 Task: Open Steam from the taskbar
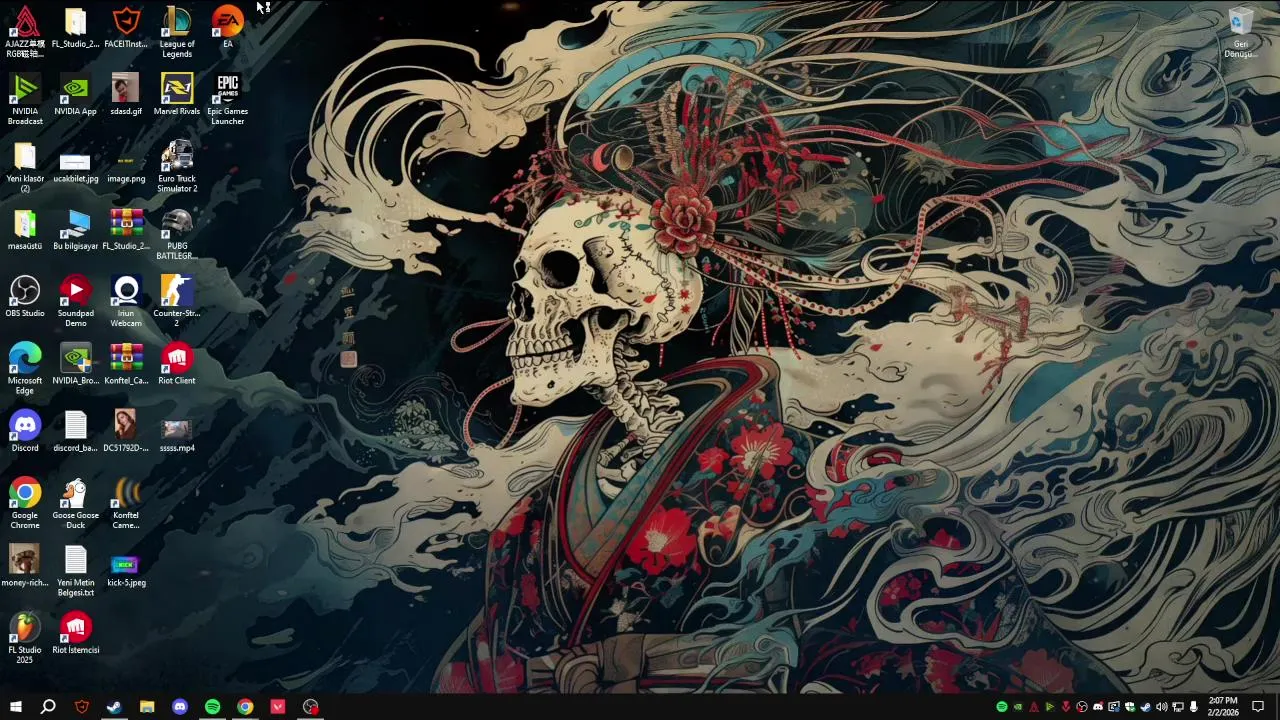[114, 707]
